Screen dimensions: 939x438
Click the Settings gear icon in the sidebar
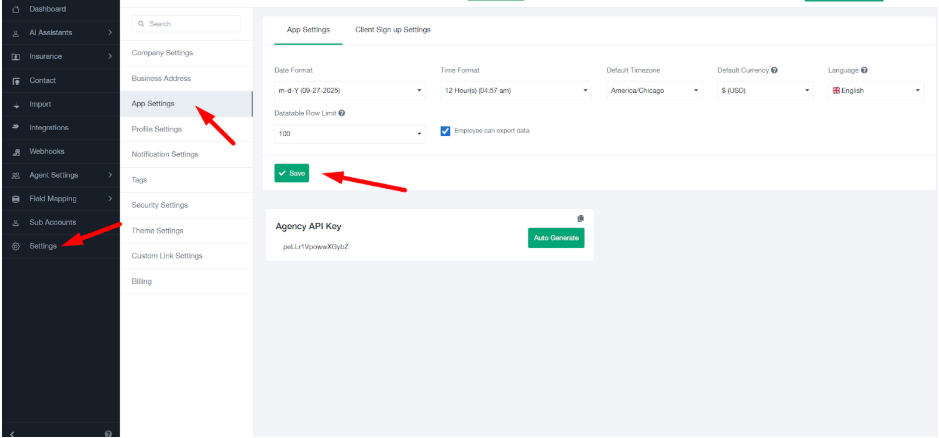point(16,246)
